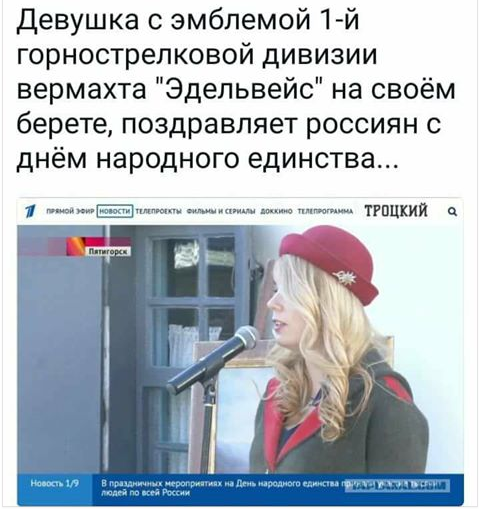This screenshot has height=513, width=486.
Task: Open the День народного единства caption text
Action: [222, 488]
